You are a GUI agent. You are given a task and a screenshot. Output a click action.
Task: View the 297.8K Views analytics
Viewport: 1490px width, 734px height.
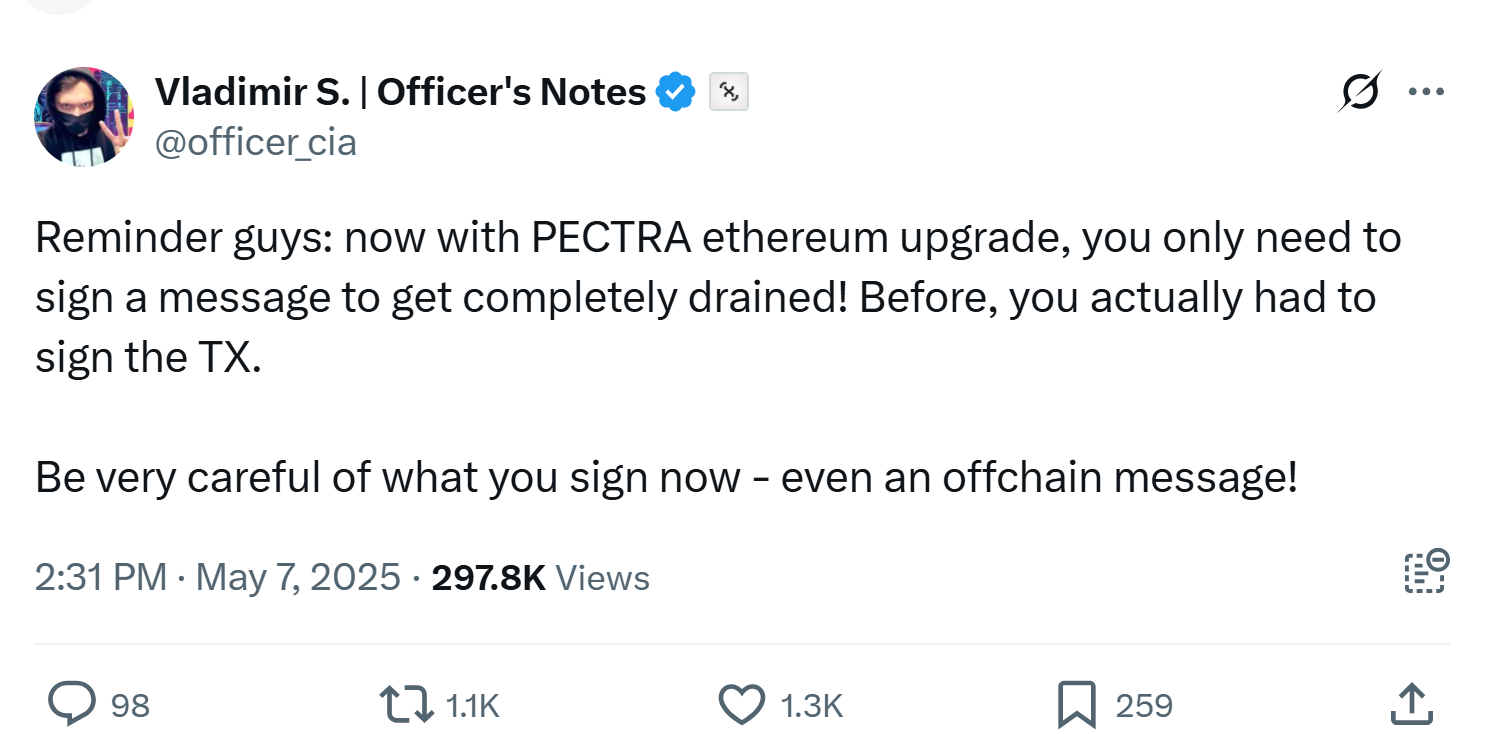click(540, 577)
